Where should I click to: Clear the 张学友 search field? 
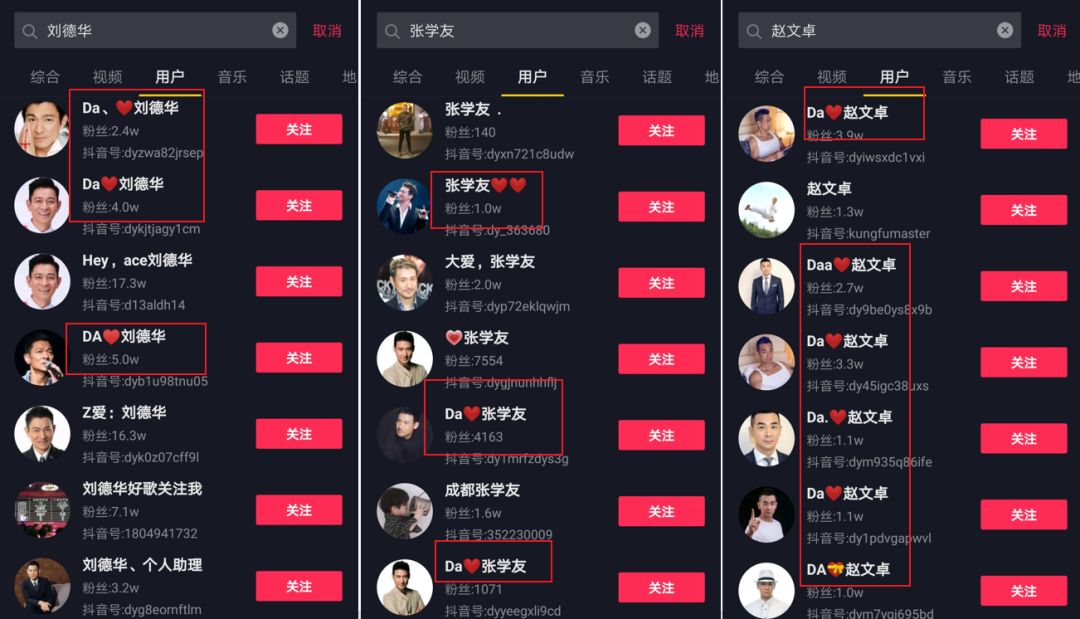(x=642, y=30)
